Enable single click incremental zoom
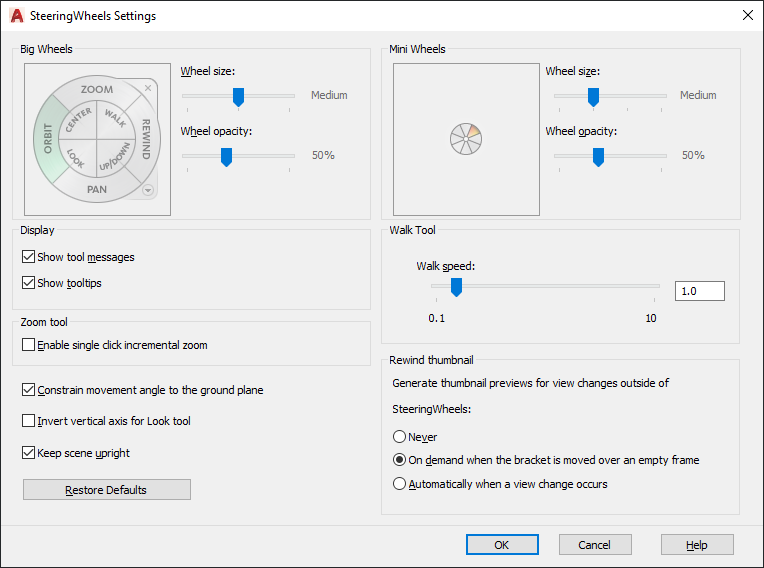Image resolution: width=764 pixels, height=568 pixels. click(x=28, y=345)
